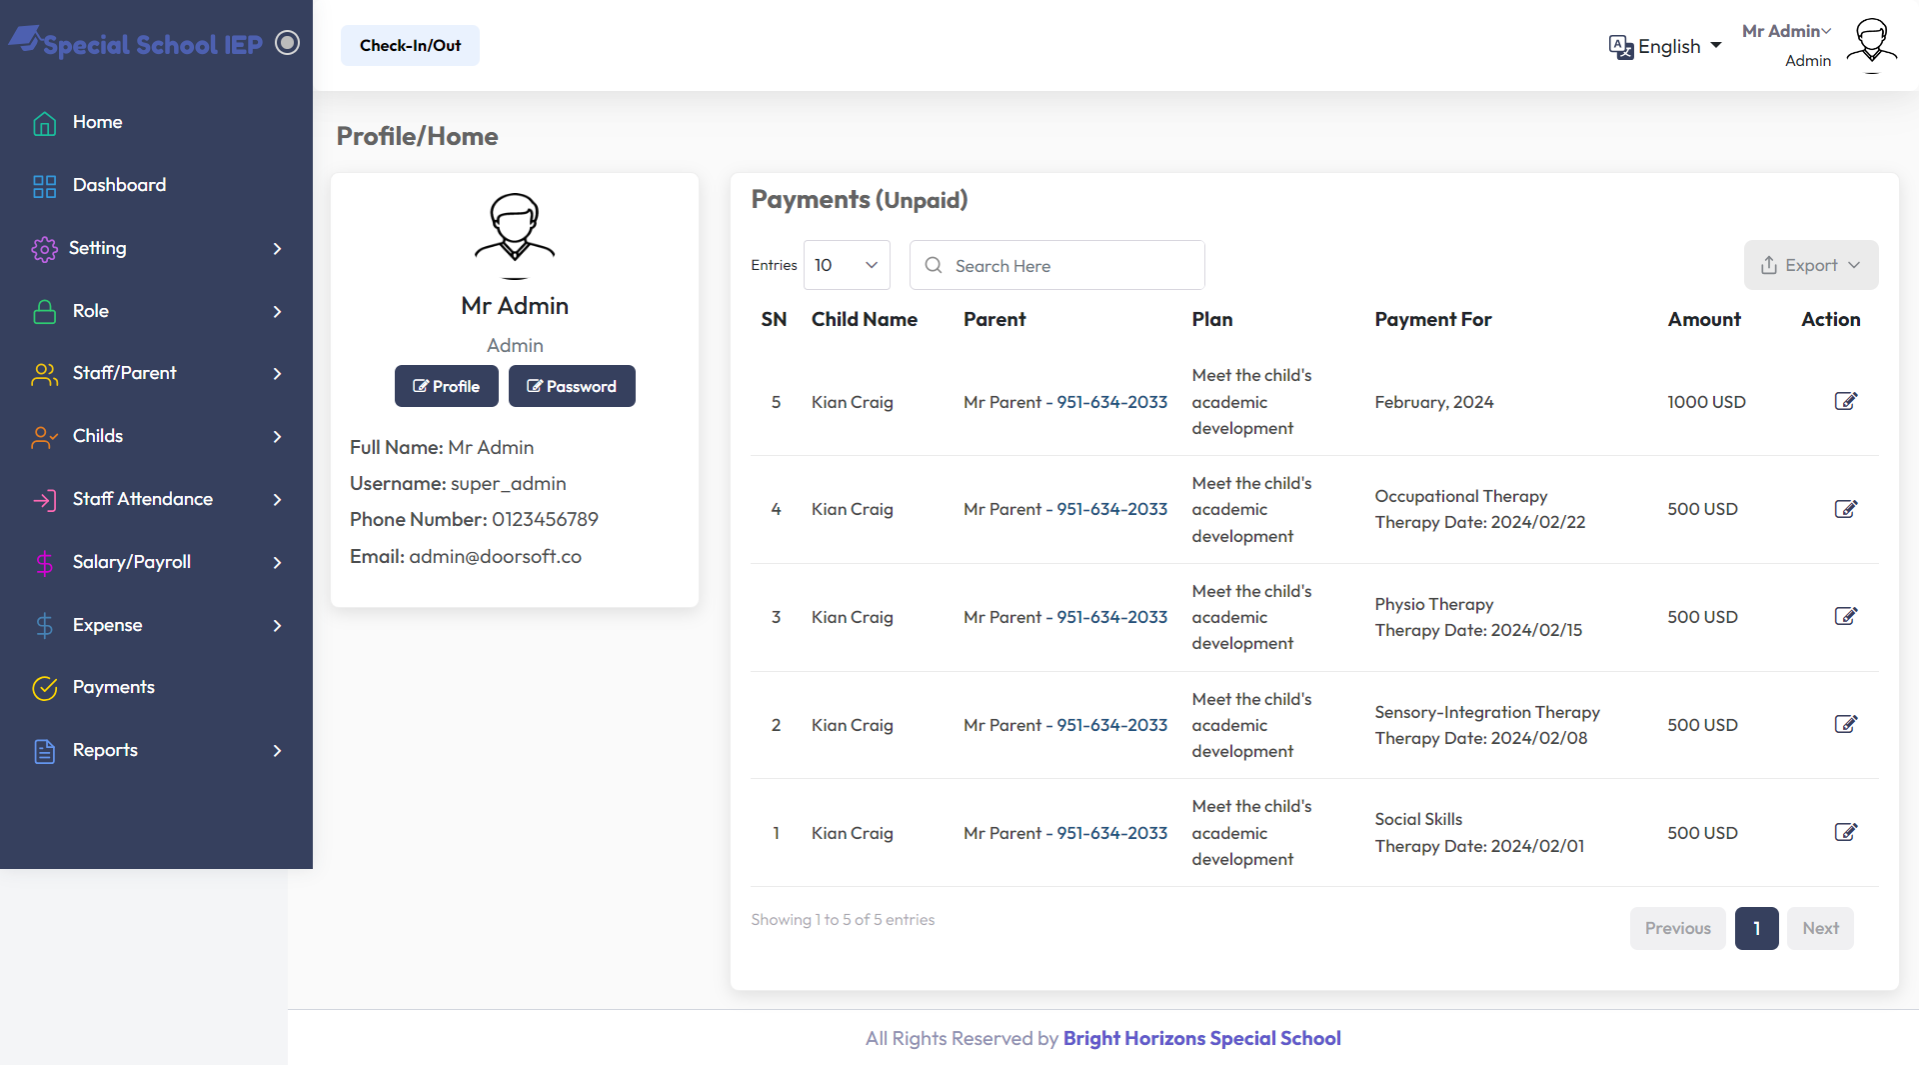
Task: Click the Payments checkmark icon in sidebar
Action: click(44, 688)
